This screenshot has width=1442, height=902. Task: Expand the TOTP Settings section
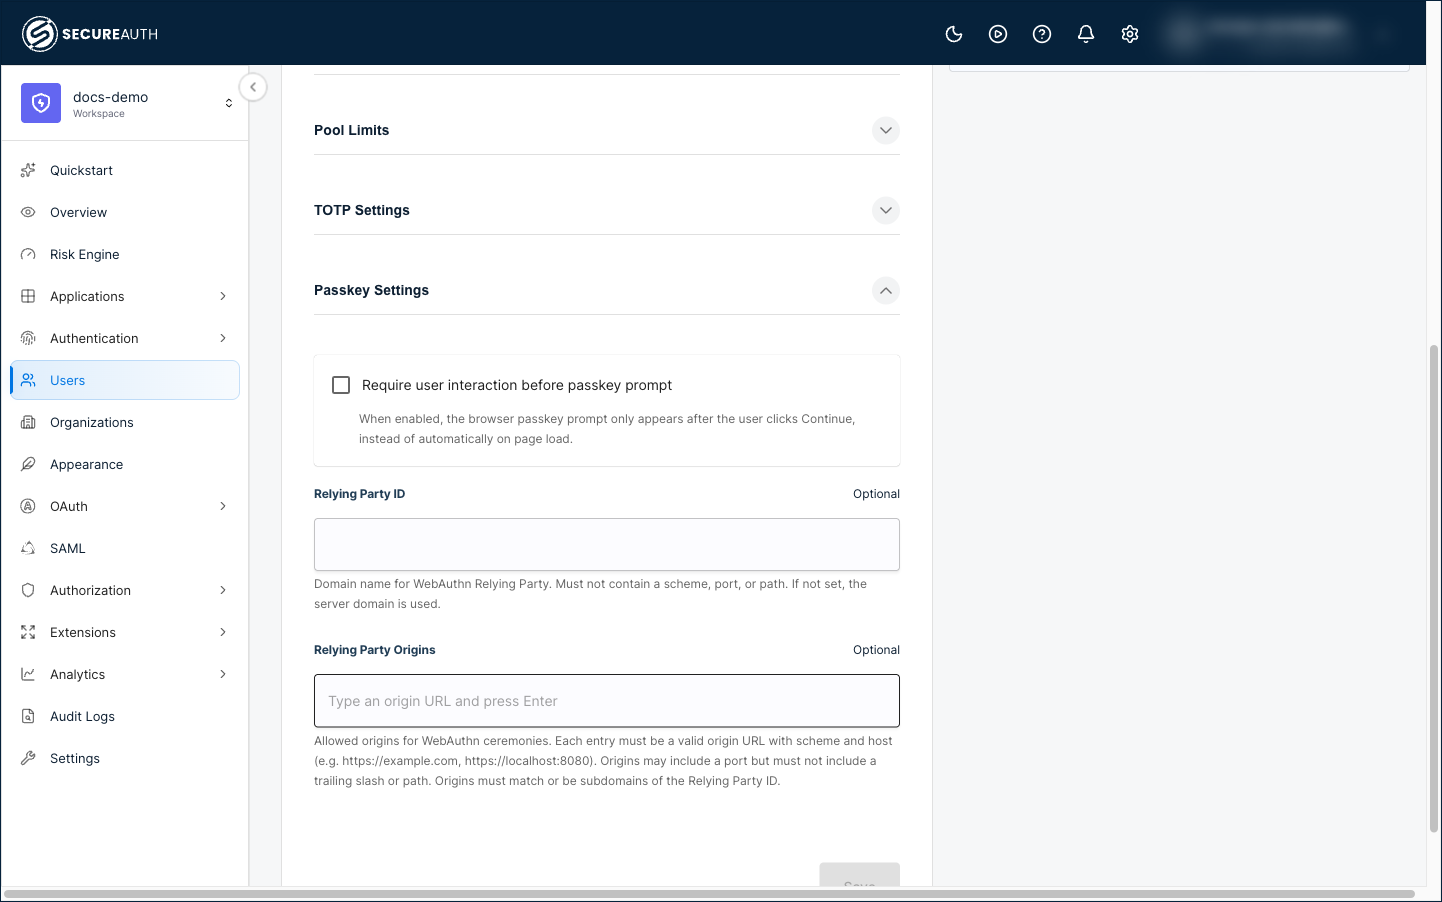point(886,210)
